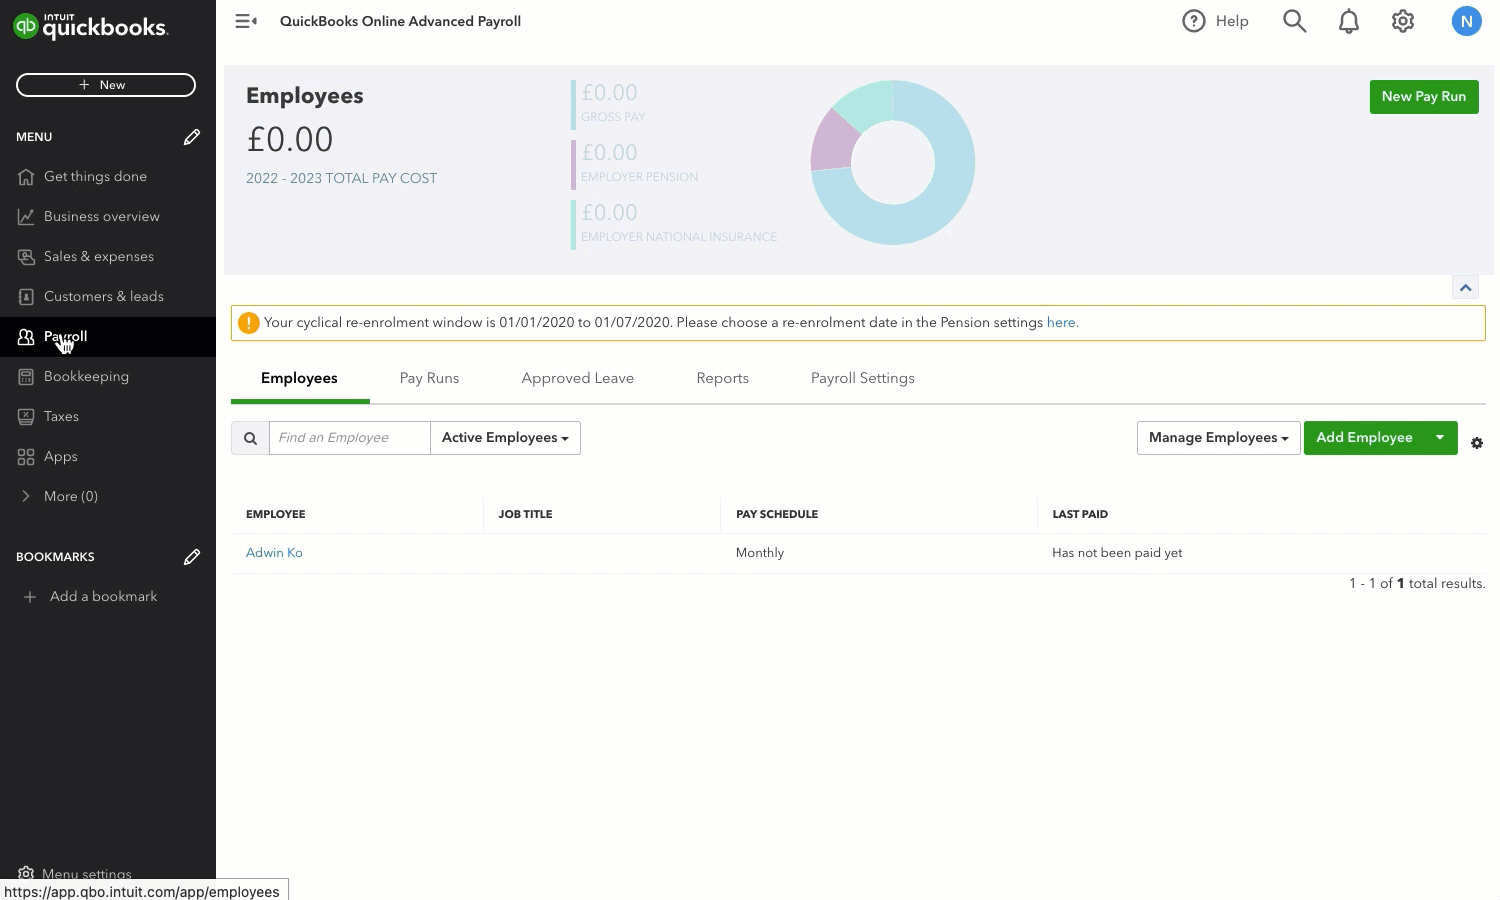Image resolution: width=1500 pixels, height=900 pixels.
Task: Open Help from the question mark icon
Action: [1194, 21]
